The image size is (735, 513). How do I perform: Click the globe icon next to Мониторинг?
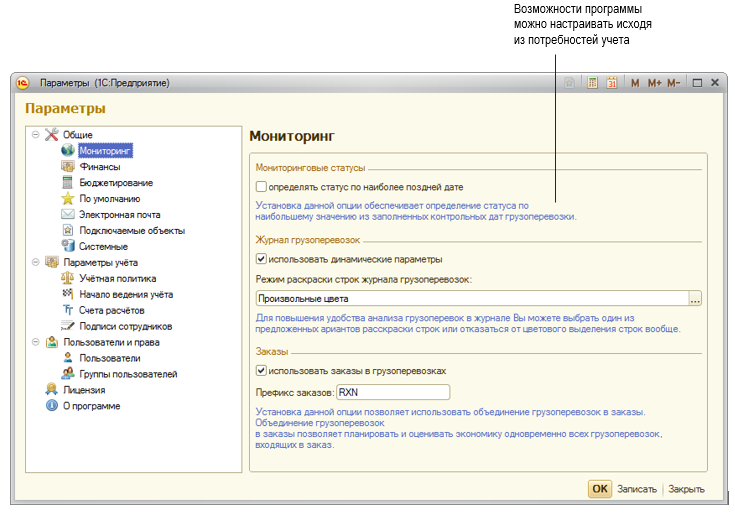(68, 150)
